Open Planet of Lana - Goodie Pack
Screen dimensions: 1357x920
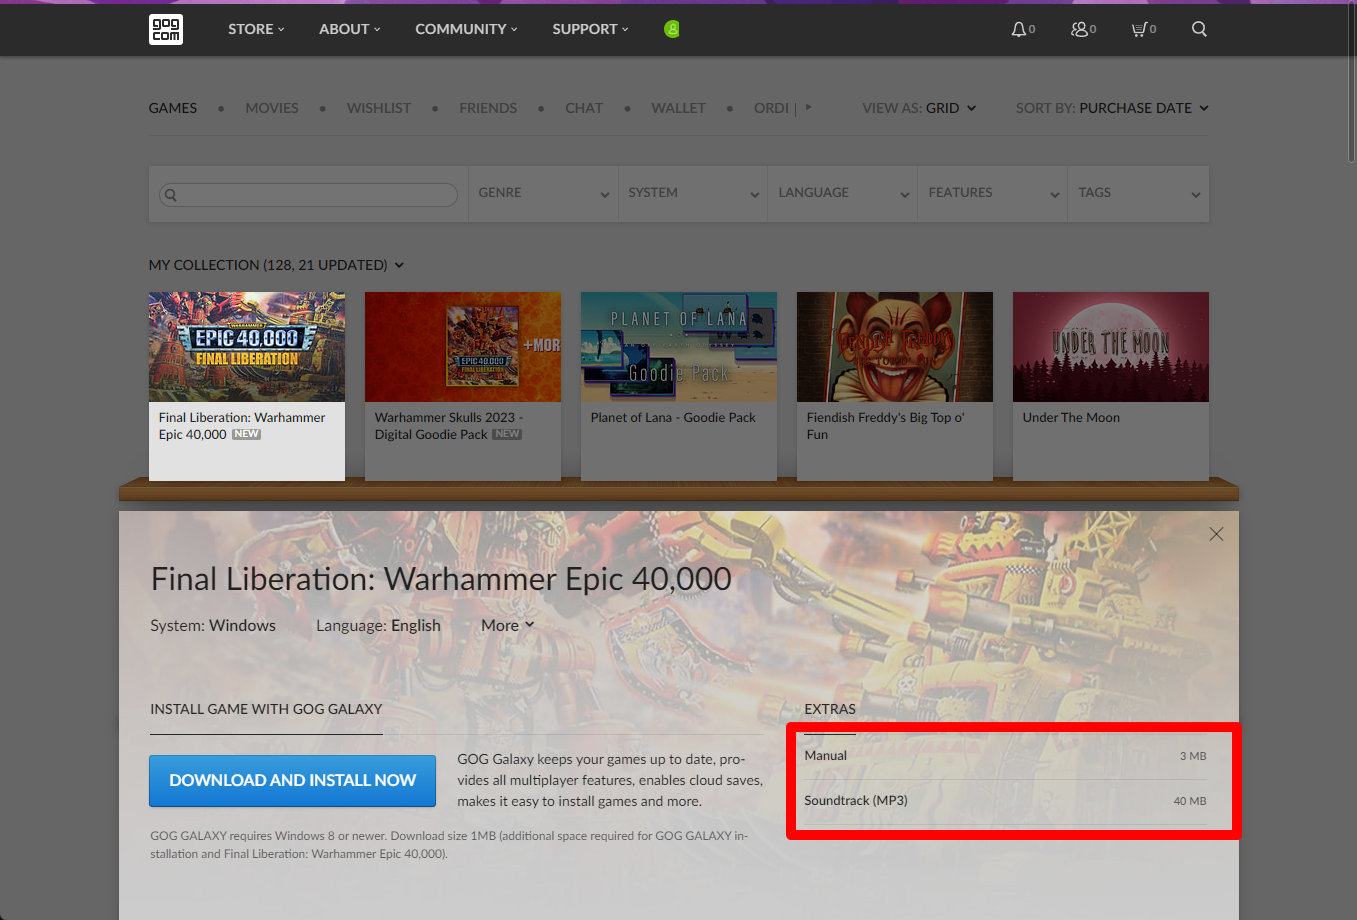click(679, 386)
